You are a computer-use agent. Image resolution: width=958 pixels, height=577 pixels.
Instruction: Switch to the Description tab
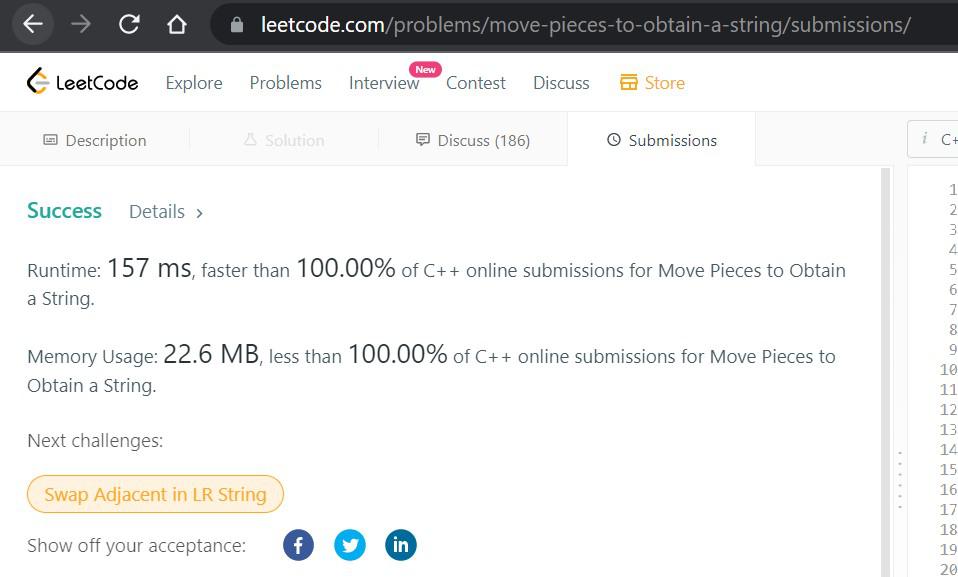pos(95,141)
